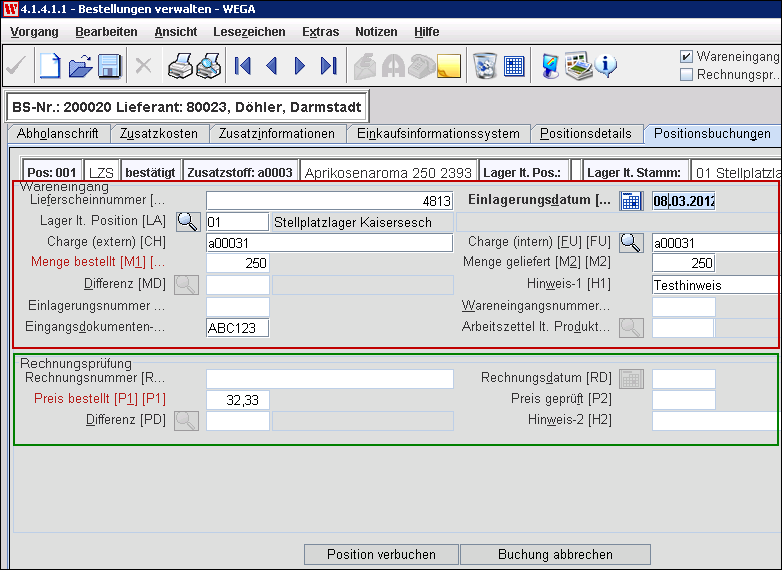Open the info bubble toolbar icon
This screenshot has height=570, width=782.
(x=606, y=67)
